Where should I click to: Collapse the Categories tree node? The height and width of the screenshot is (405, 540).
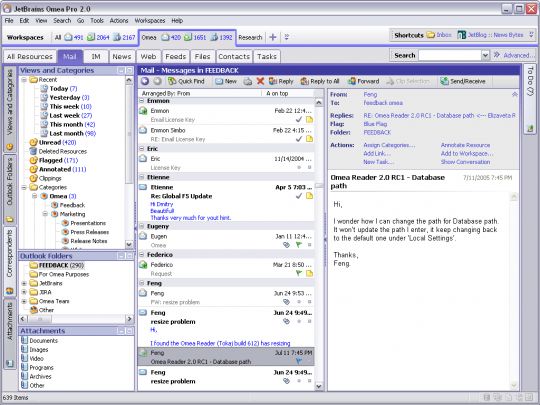point(24,187)
